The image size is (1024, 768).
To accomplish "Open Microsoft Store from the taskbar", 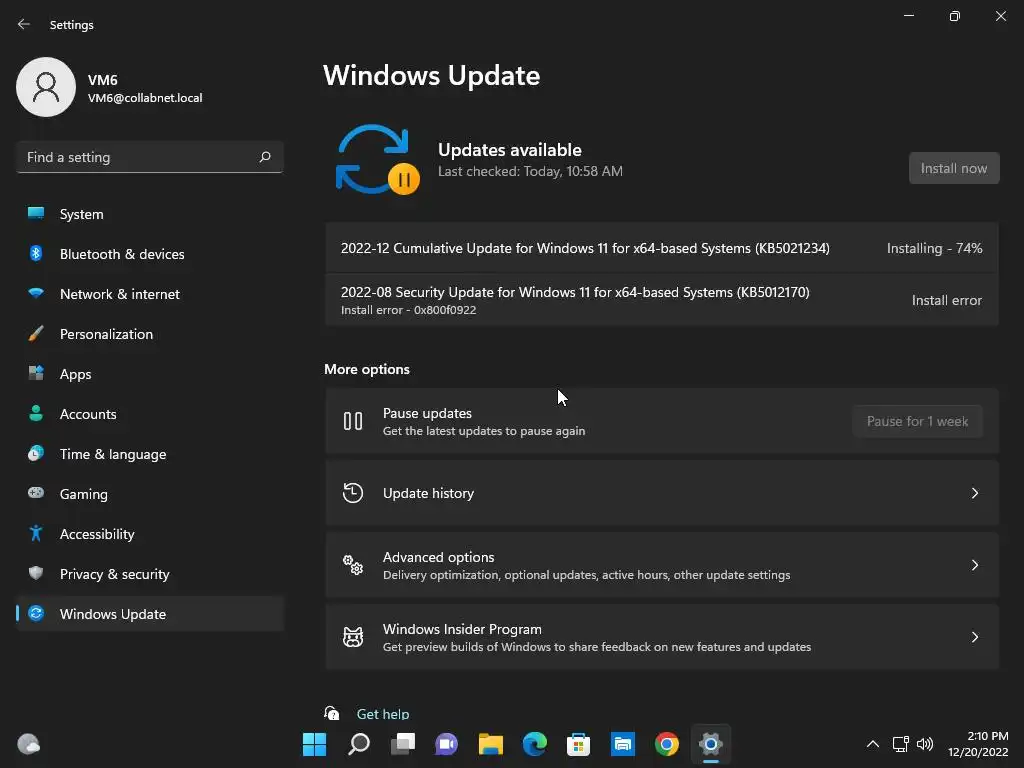I will [579, 744].
